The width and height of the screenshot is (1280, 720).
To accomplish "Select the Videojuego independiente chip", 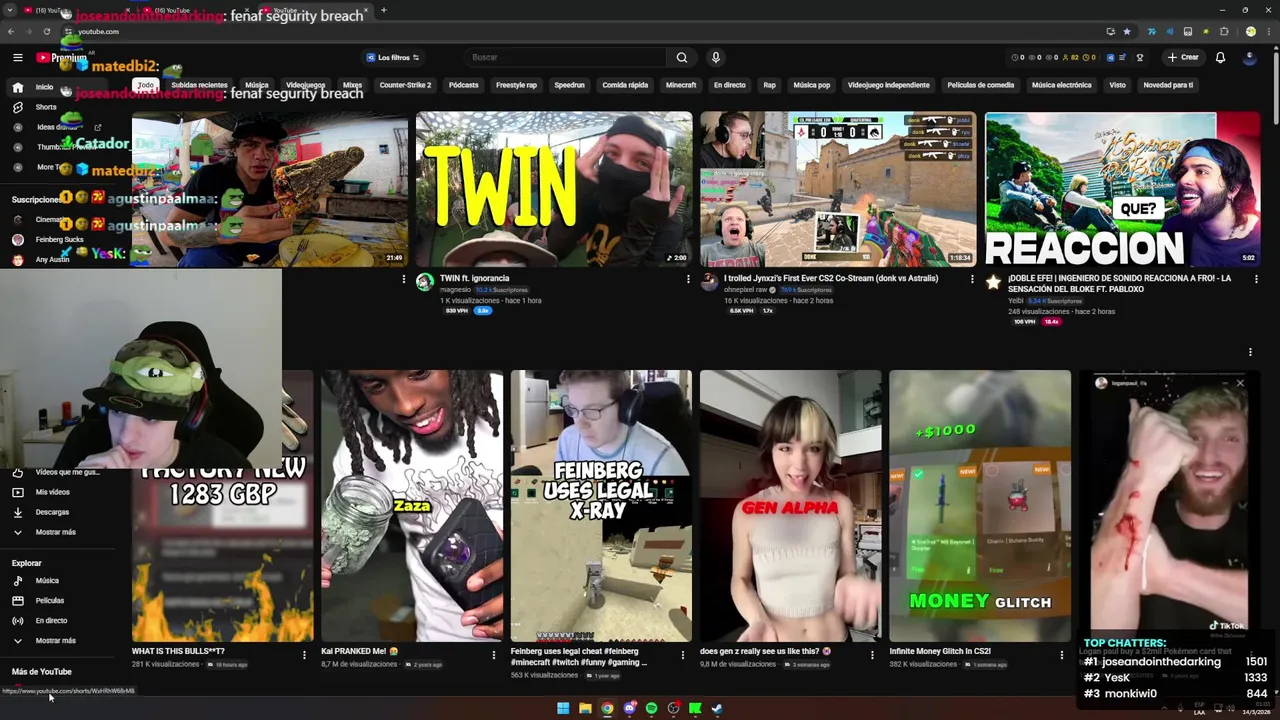I will (x=888, y=85).
